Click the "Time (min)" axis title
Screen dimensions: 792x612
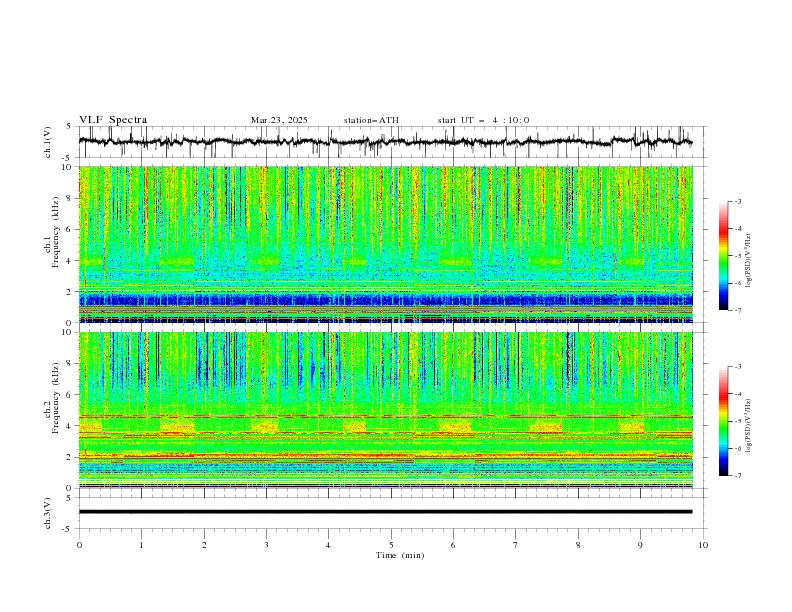click(x=400, y=555)
